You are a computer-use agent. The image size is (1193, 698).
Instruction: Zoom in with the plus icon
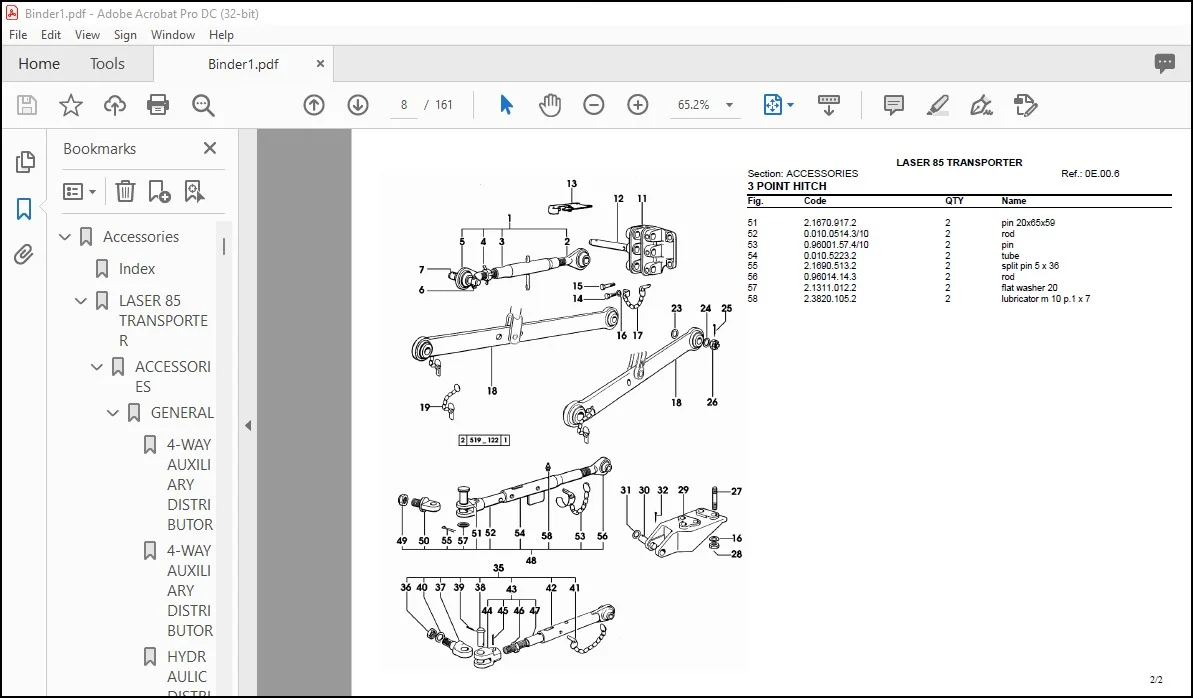pos(638,105)
